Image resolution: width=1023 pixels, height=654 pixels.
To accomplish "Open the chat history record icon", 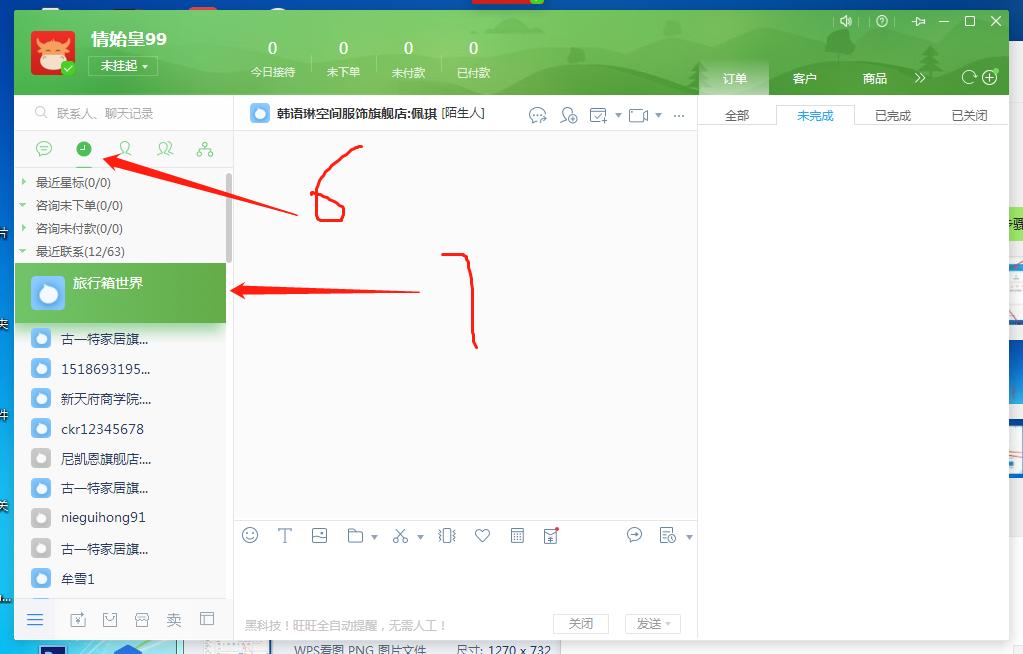I will [667, 535].
